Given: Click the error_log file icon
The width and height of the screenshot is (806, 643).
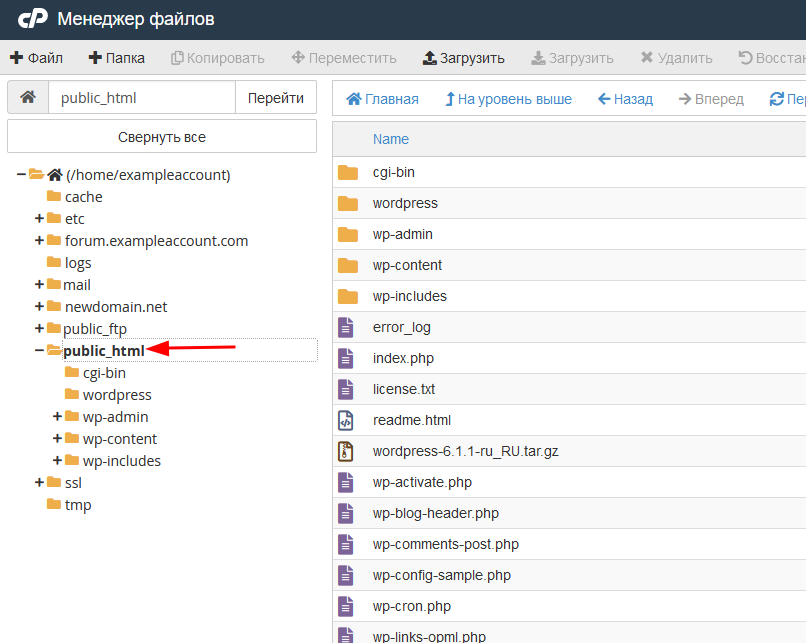Looking at the screenshot, I should [346, 327].
